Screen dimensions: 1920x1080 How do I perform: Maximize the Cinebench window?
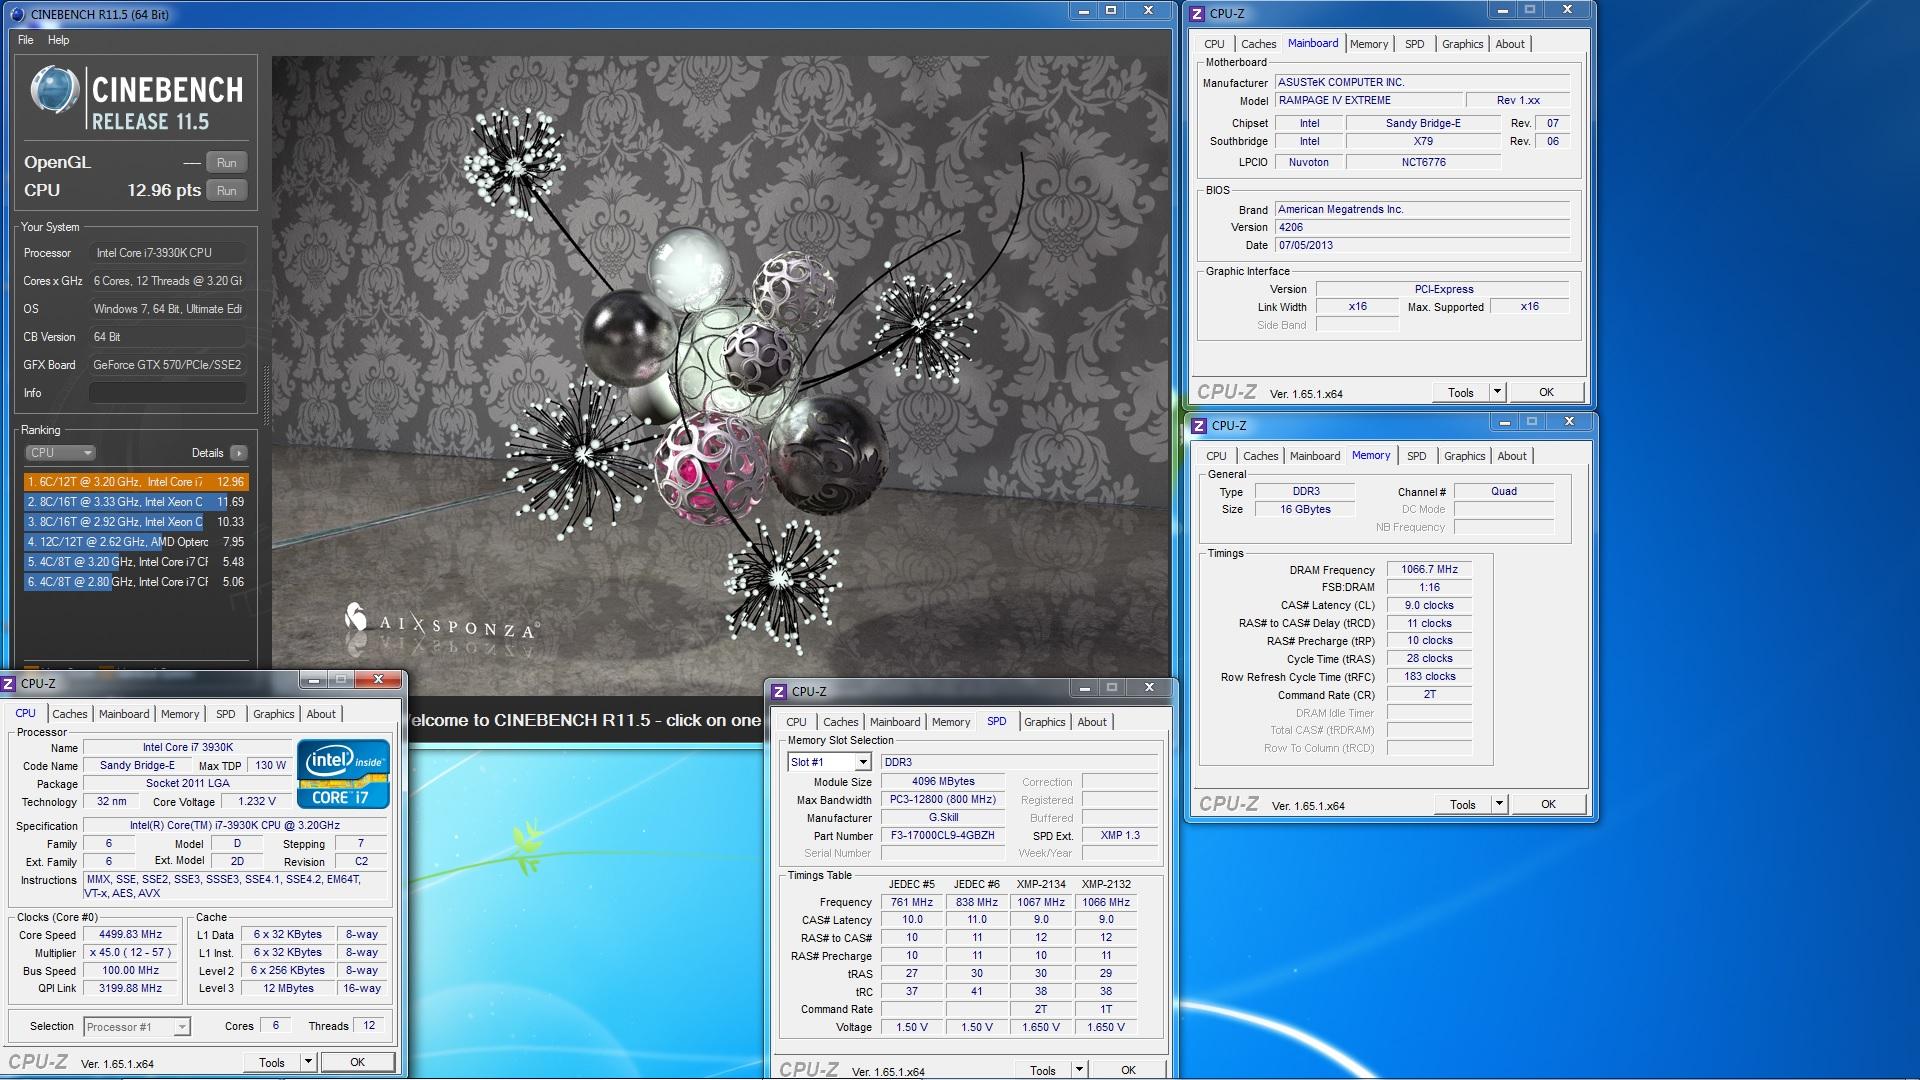[x=1110, y=11]
